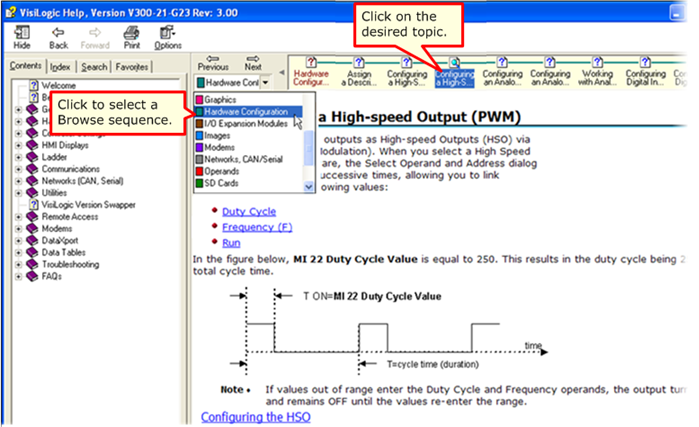This screenshot has height=427, width=699.
Task: Switch to the Contents tab
Action: tap(25, 66)
